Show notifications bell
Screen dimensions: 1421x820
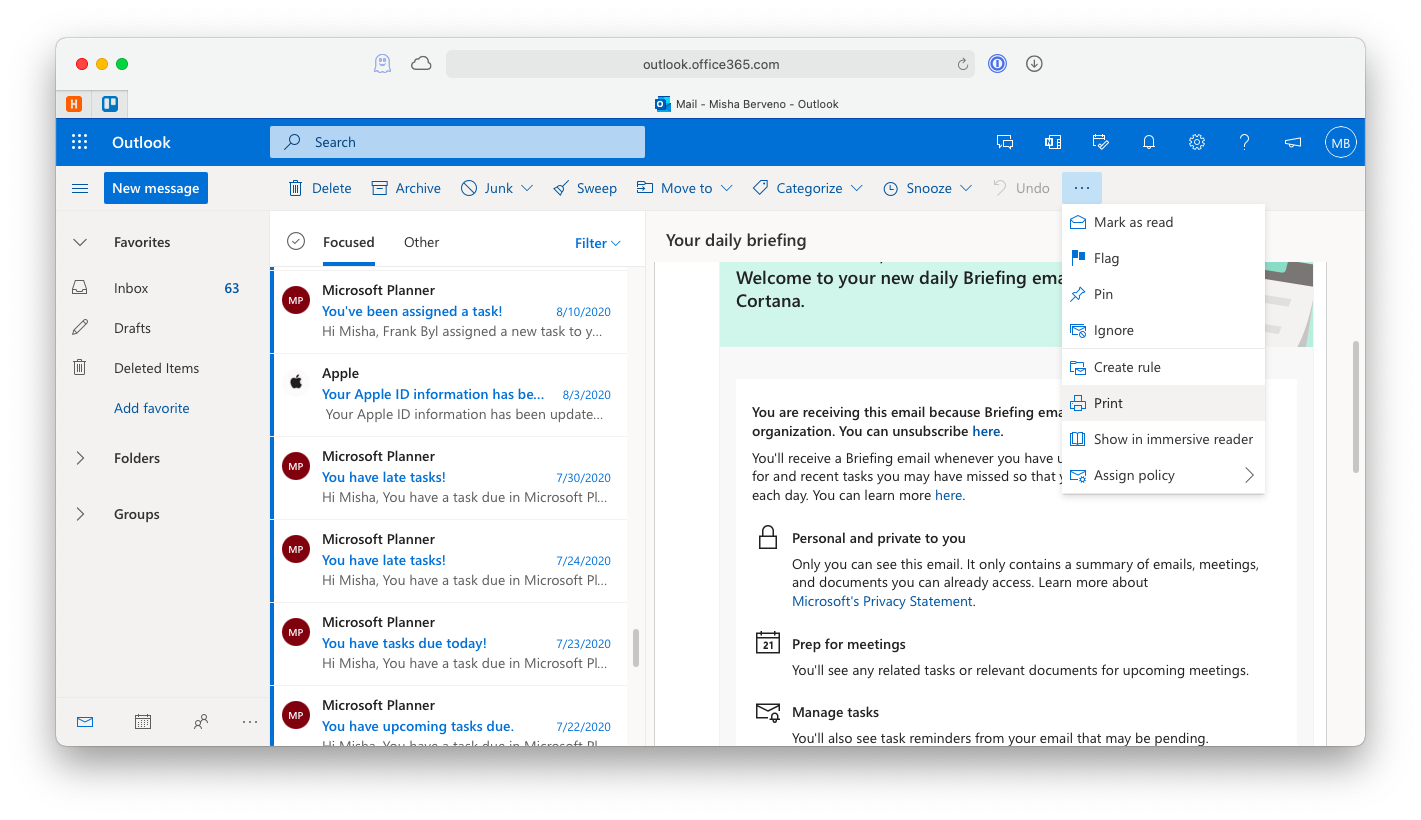1149,142
